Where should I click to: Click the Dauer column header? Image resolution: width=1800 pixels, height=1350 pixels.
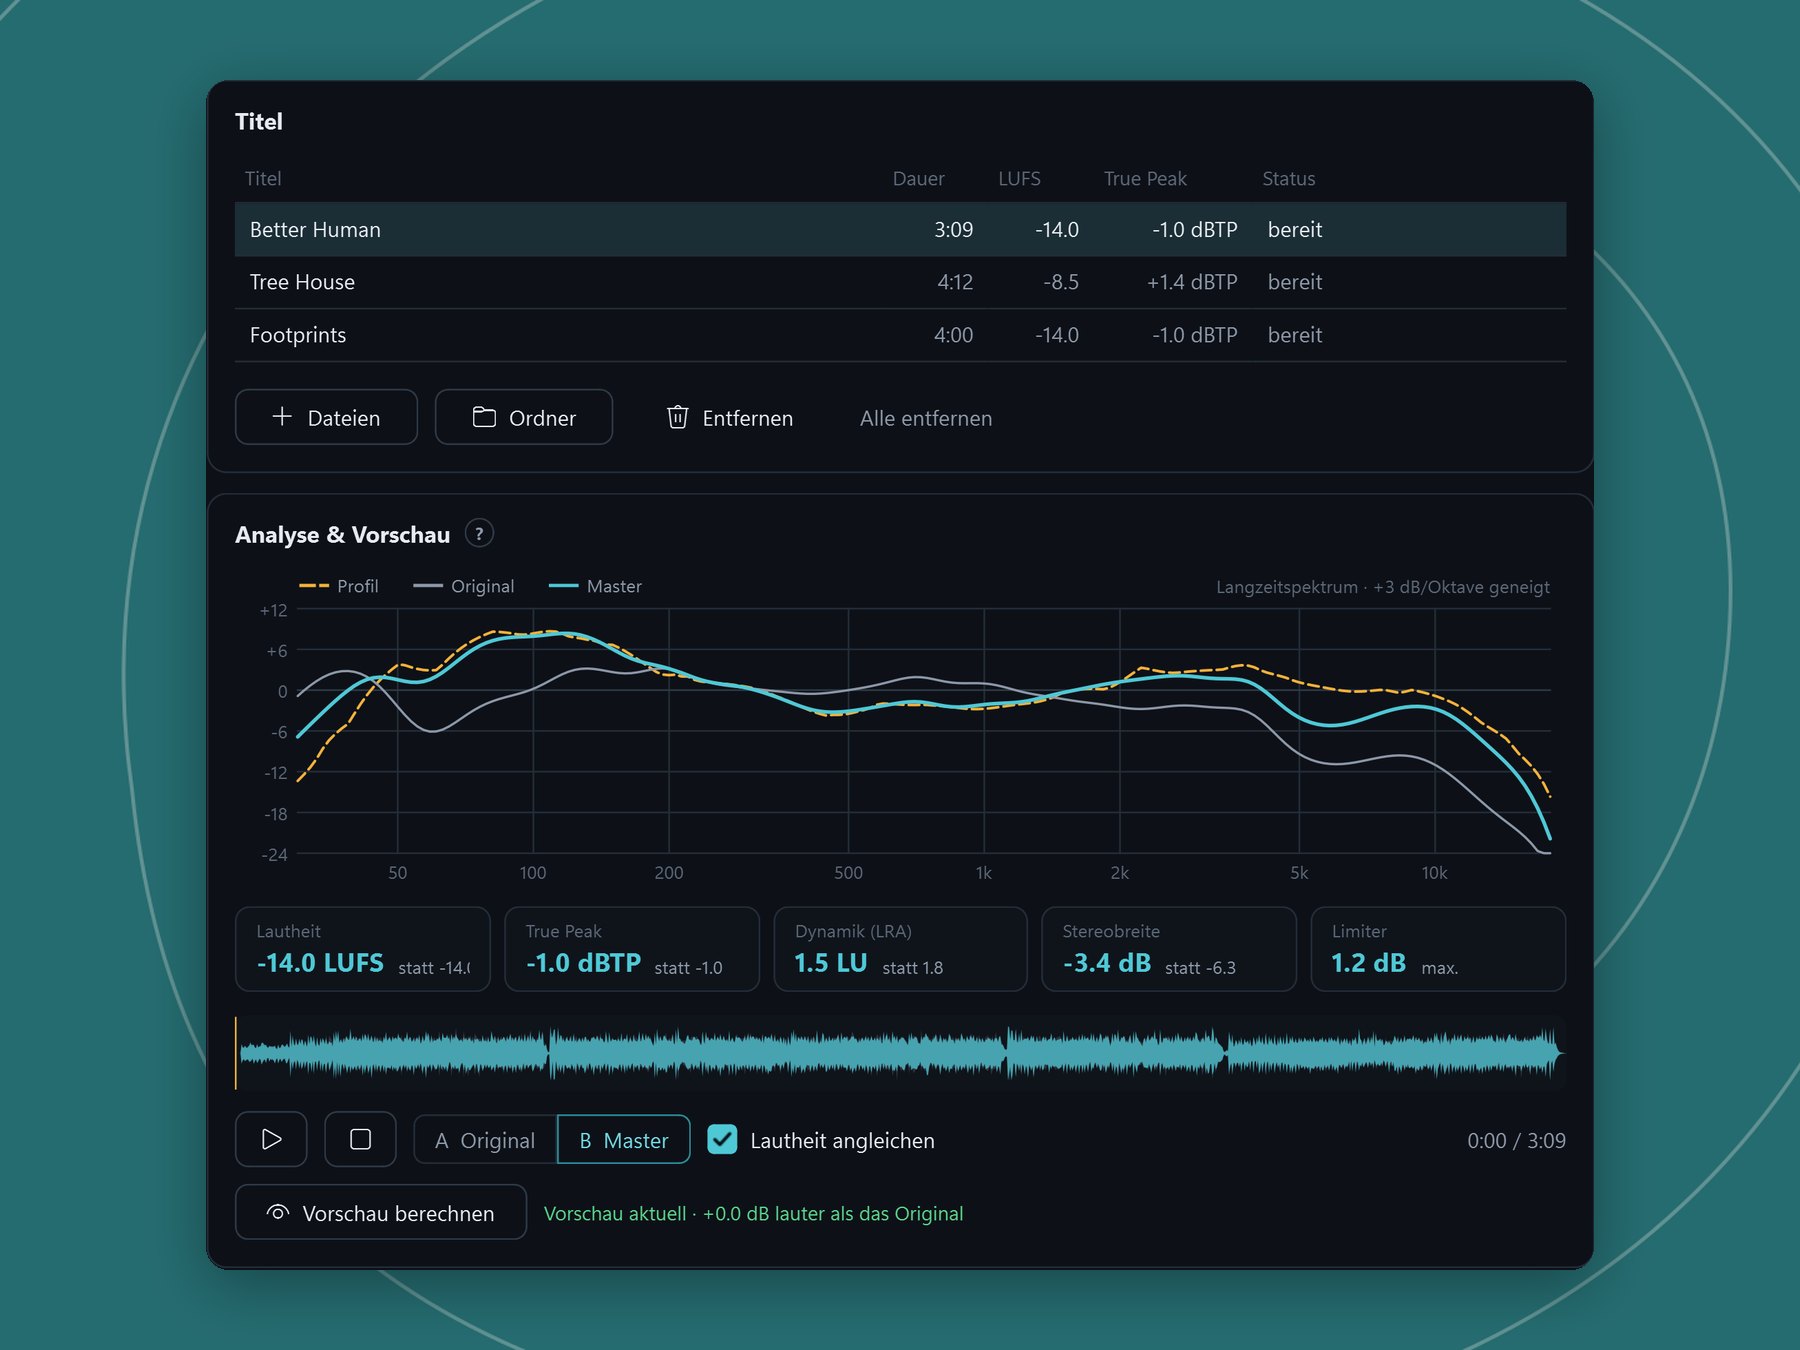pos(918,178)
